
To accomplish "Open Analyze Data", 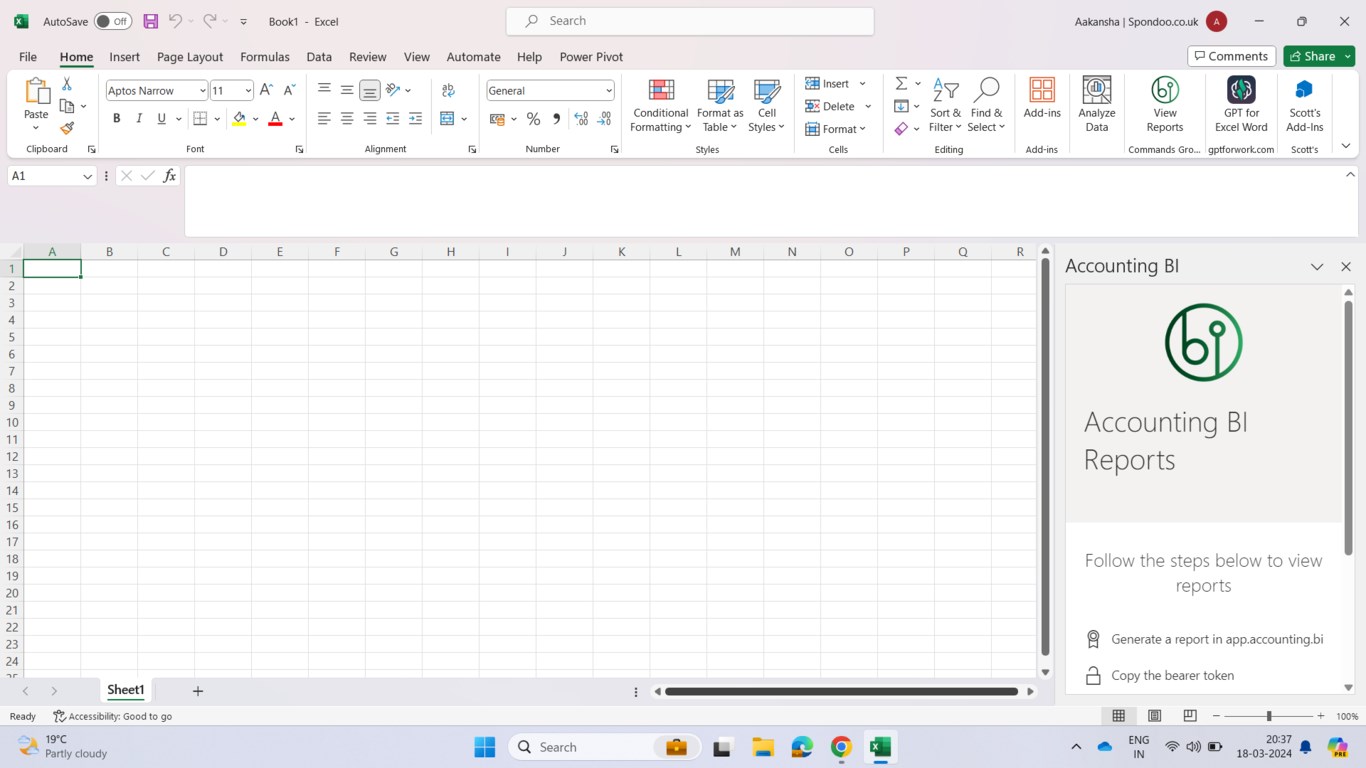I will tap(1097, 105).
